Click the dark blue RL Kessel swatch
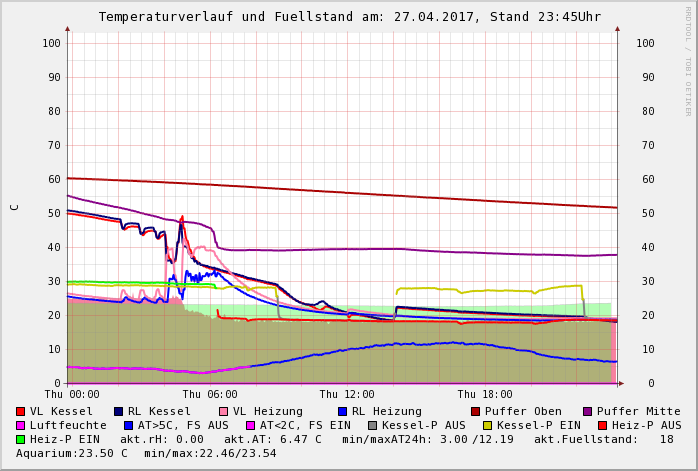The image size is (698, 471). [x=119, y=411]
